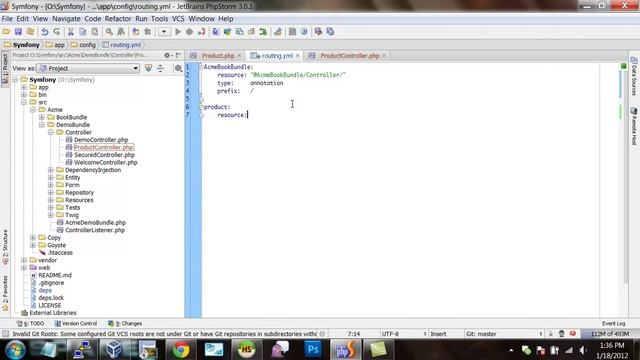Collapse the src folder in project tree
Screen dimensions: 640x360
tap(24, 102)
